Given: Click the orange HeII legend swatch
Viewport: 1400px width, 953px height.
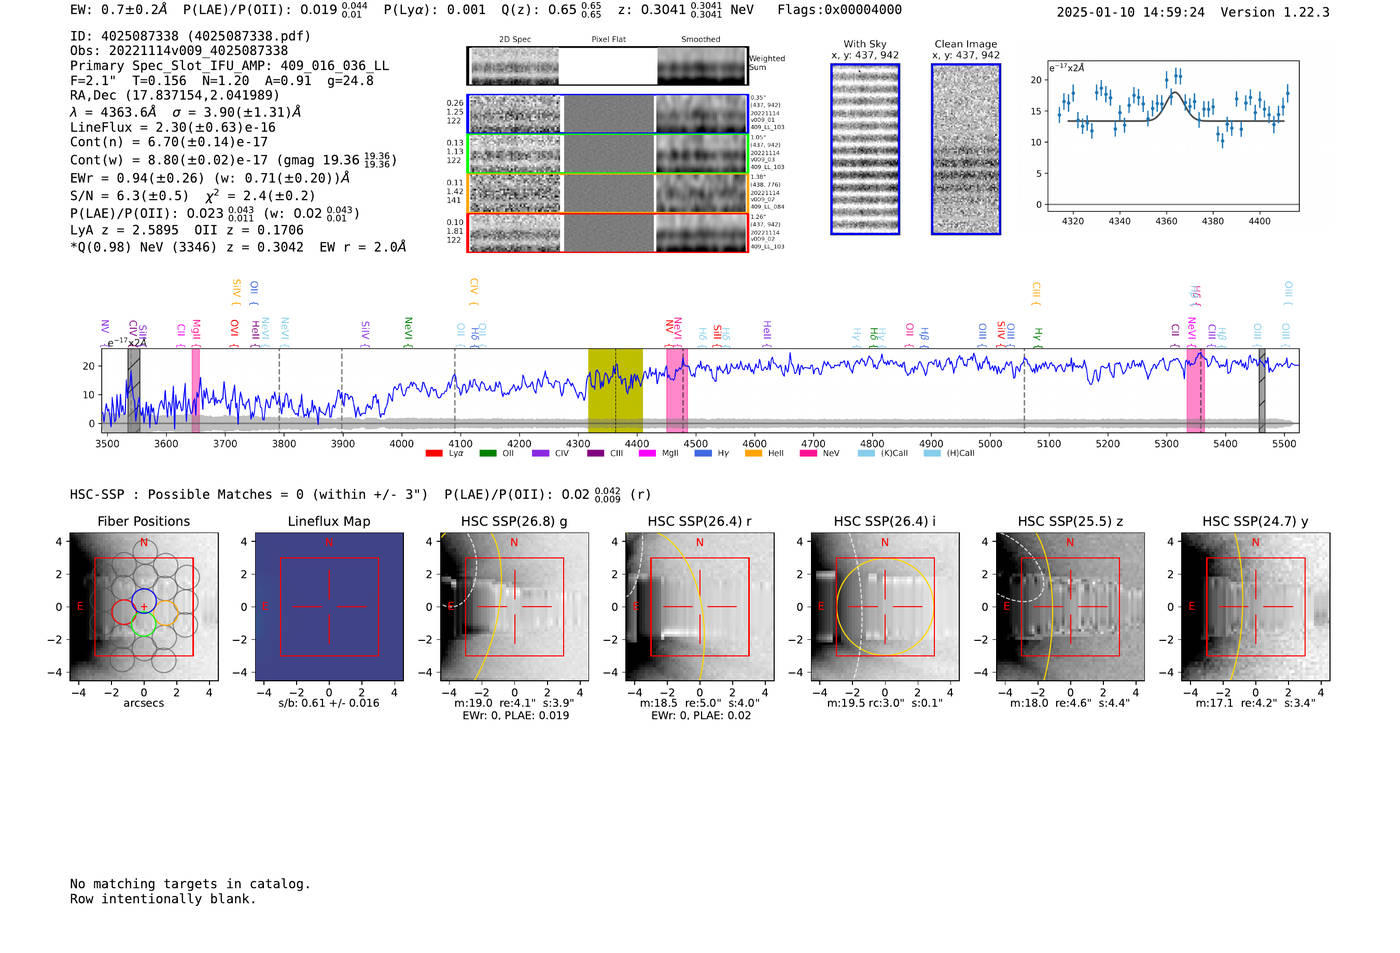Looking at the screenshot, I should 754,453.
